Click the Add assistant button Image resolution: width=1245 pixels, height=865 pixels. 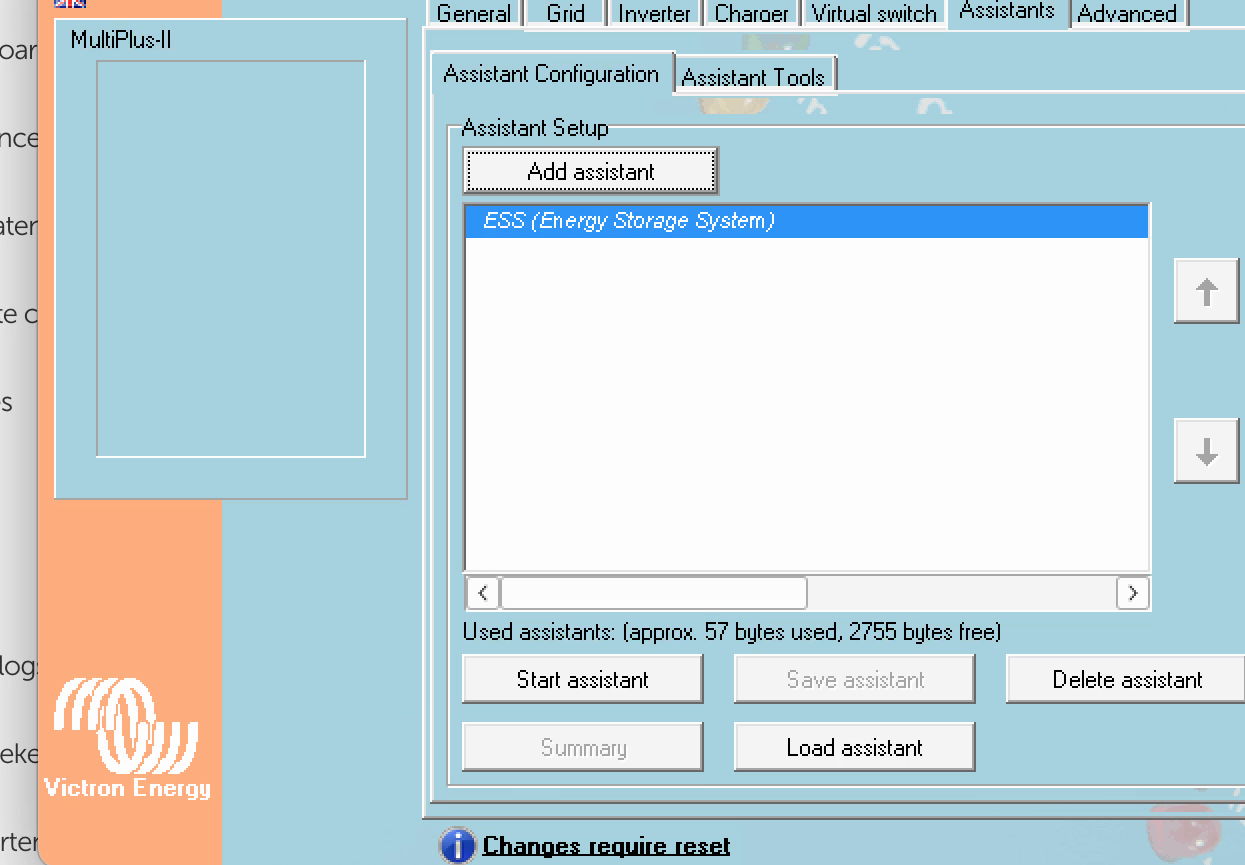click(591, 171)
